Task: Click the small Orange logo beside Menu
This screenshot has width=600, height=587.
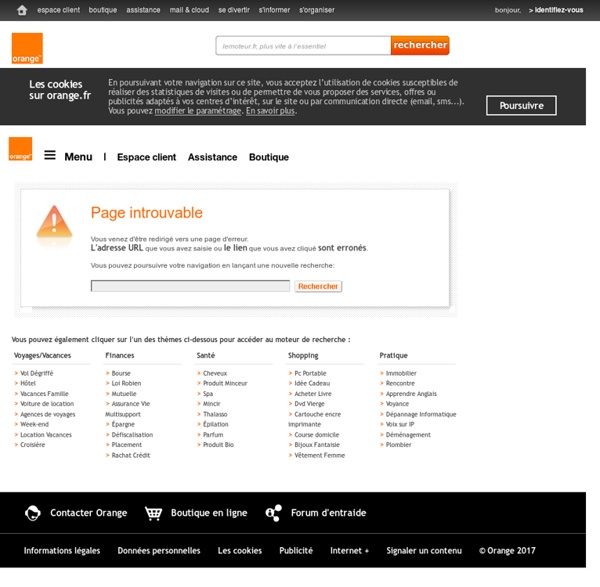Action: point(20,149)
